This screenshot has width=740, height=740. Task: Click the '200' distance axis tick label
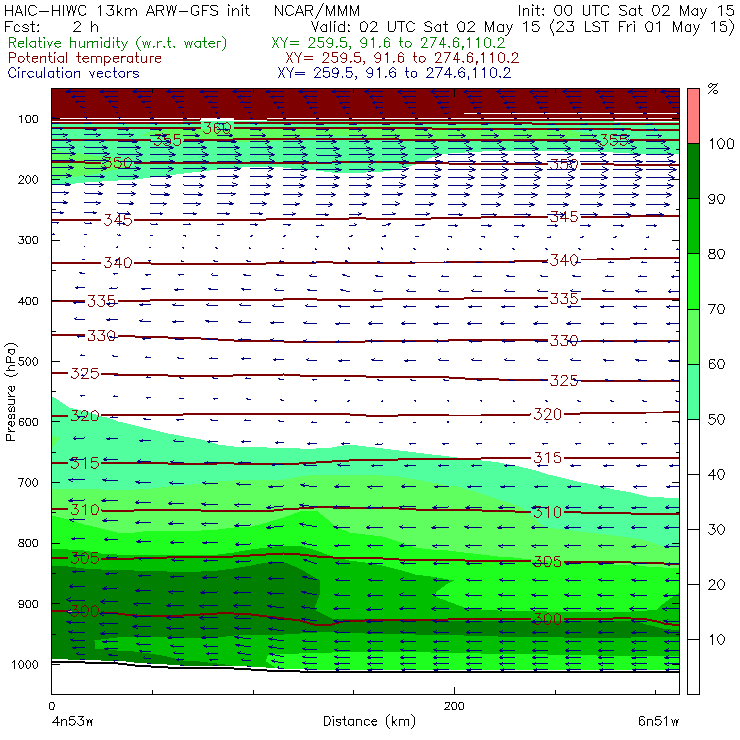coord(454,706)
